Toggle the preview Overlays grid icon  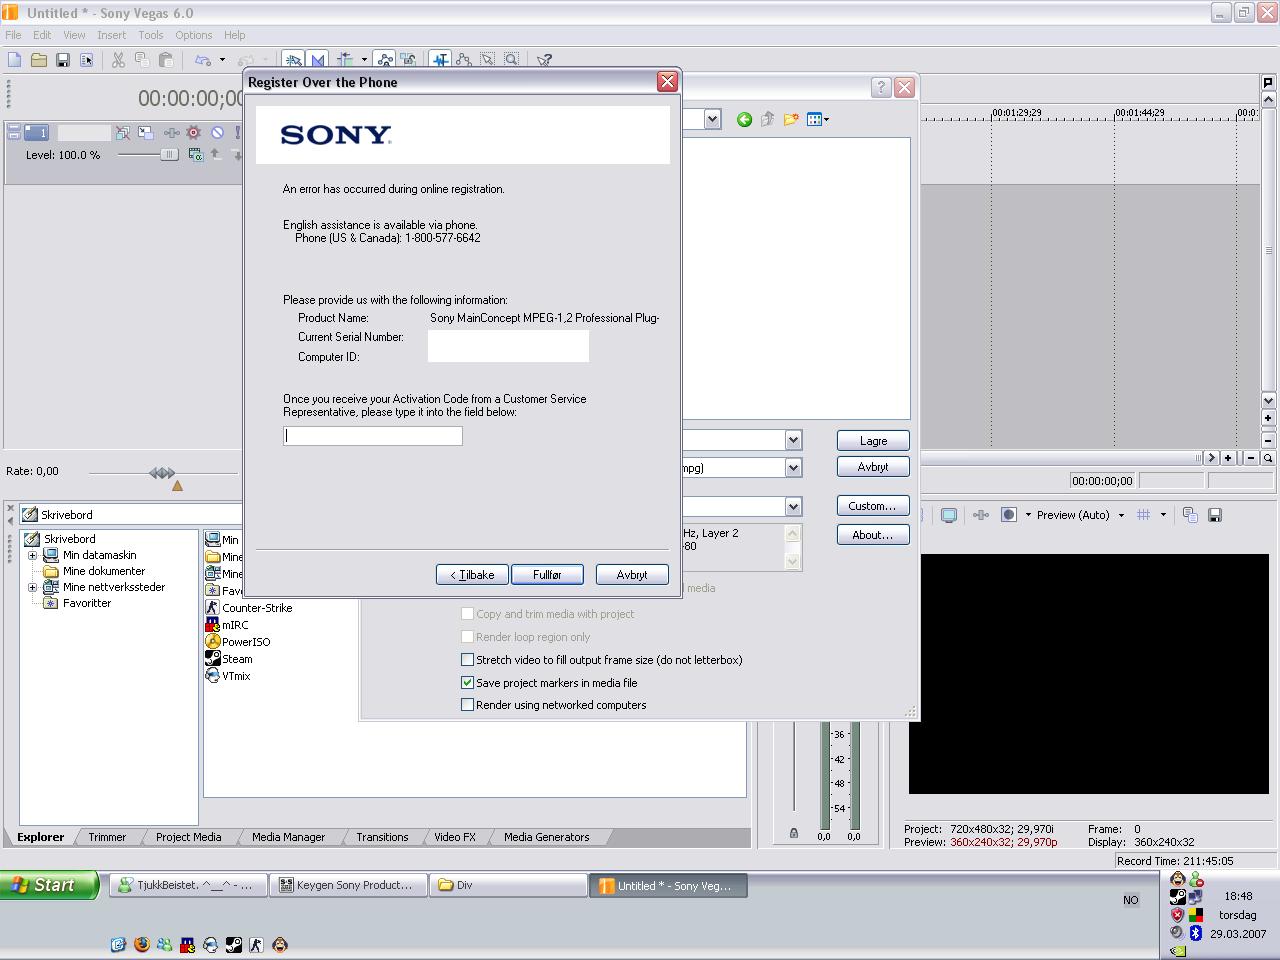[x=1143, y=515]
